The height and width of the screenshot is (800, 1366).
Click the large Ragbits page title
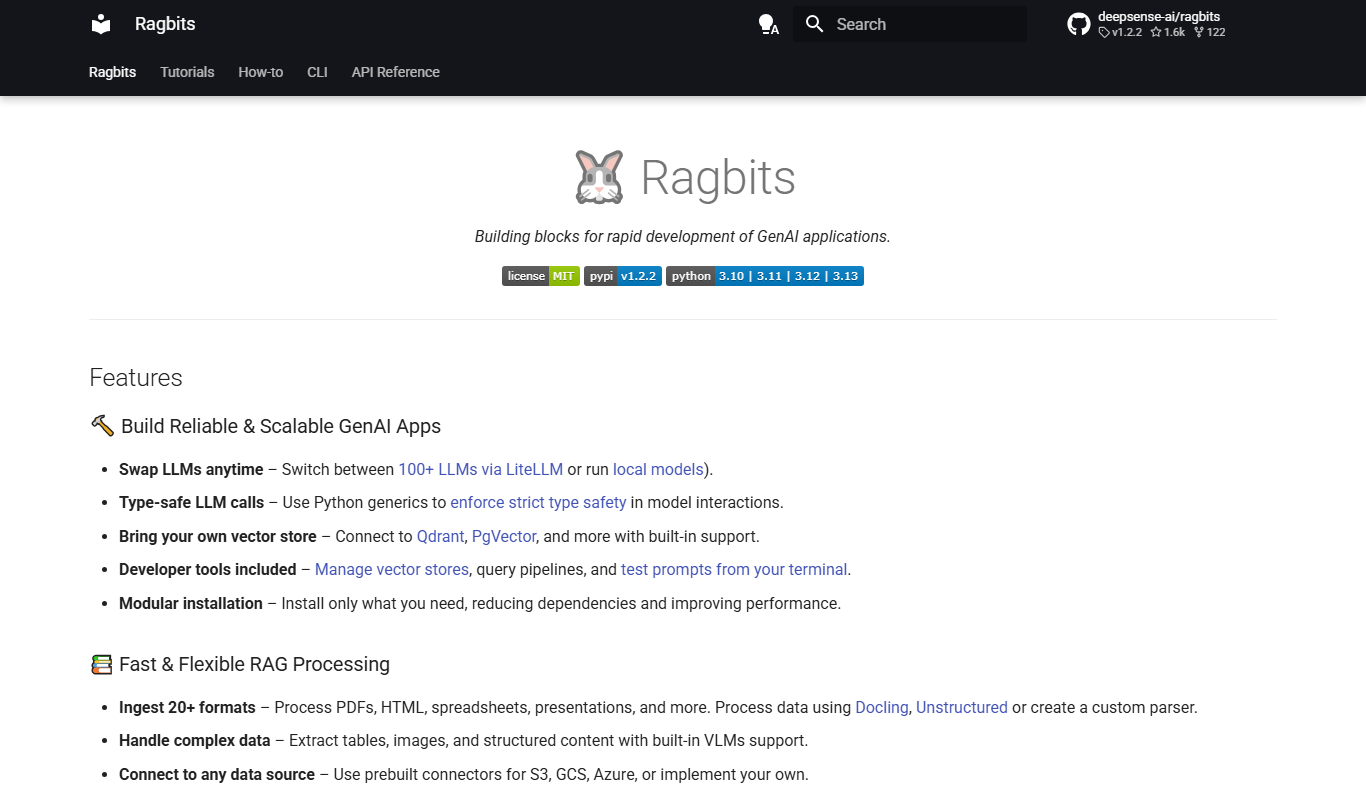[x=718, y=177]
